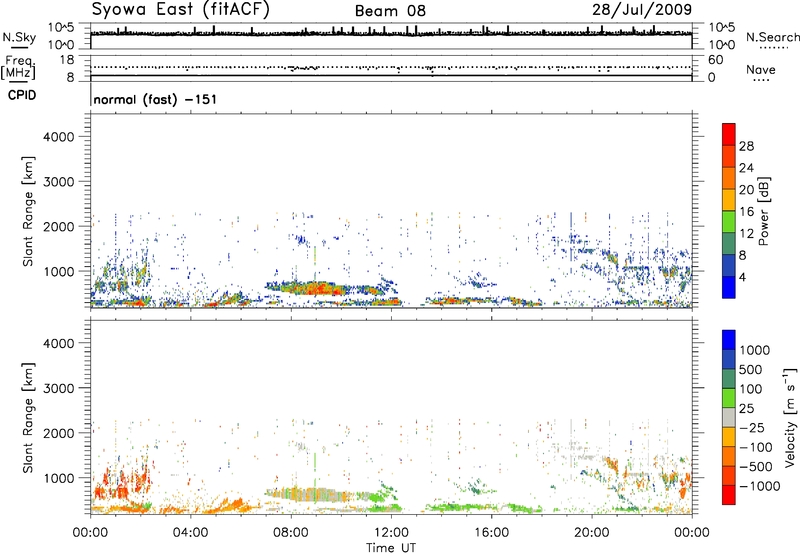800x554 pixels.
Task: Click the '16:00' time axis label
Action: click(x=491, y=533)
